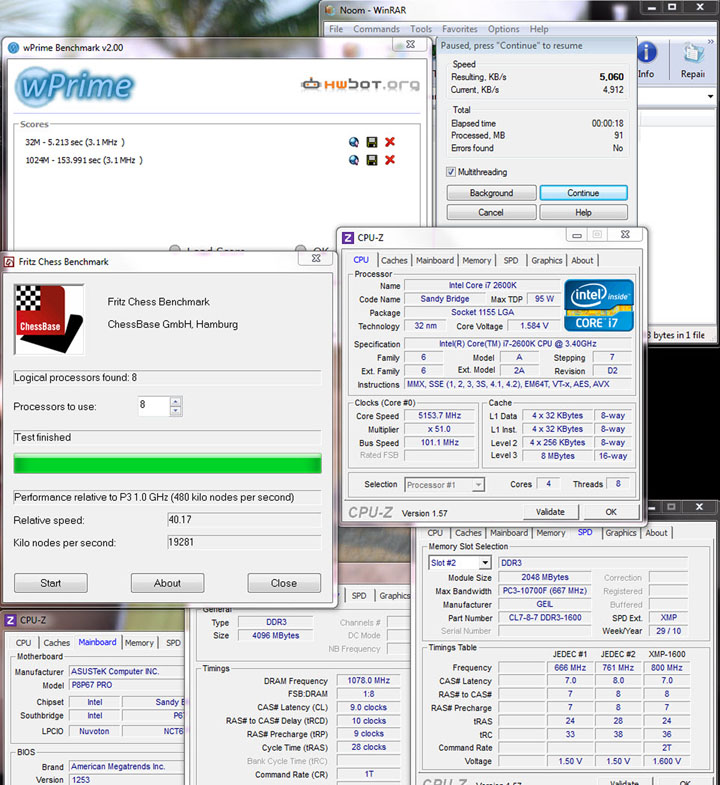Open Memory tab in Mainboard CPU-Z window

click(139, 643)
